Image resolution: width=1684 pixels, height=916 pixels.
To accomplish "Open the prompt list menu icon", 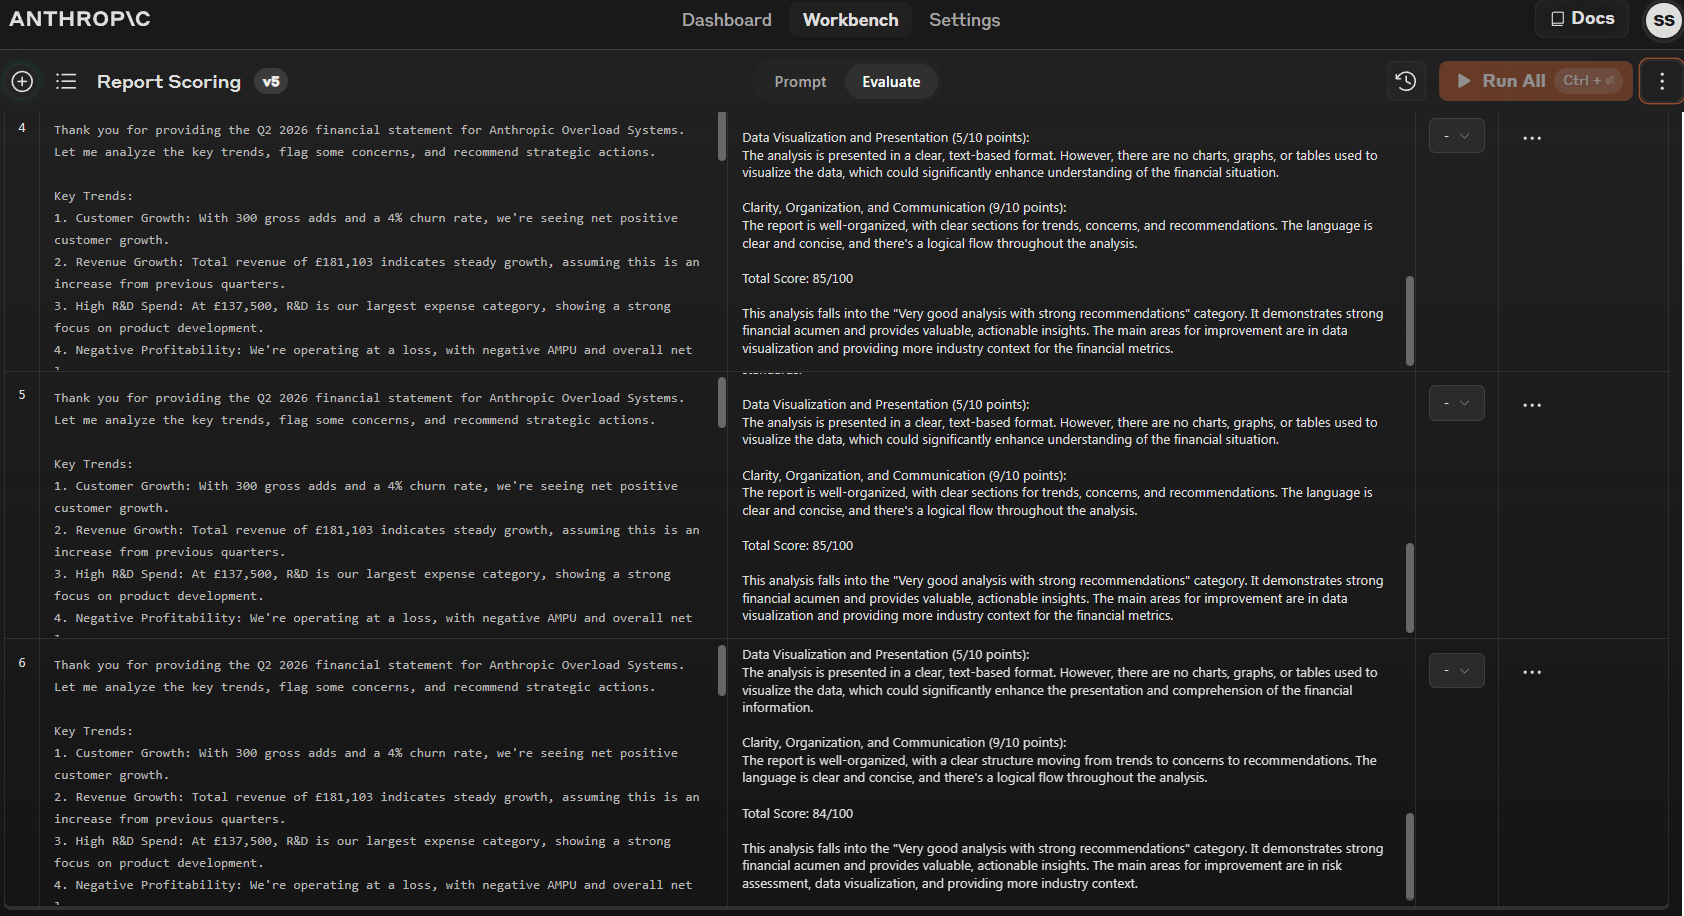I will (x=66, y=82).
